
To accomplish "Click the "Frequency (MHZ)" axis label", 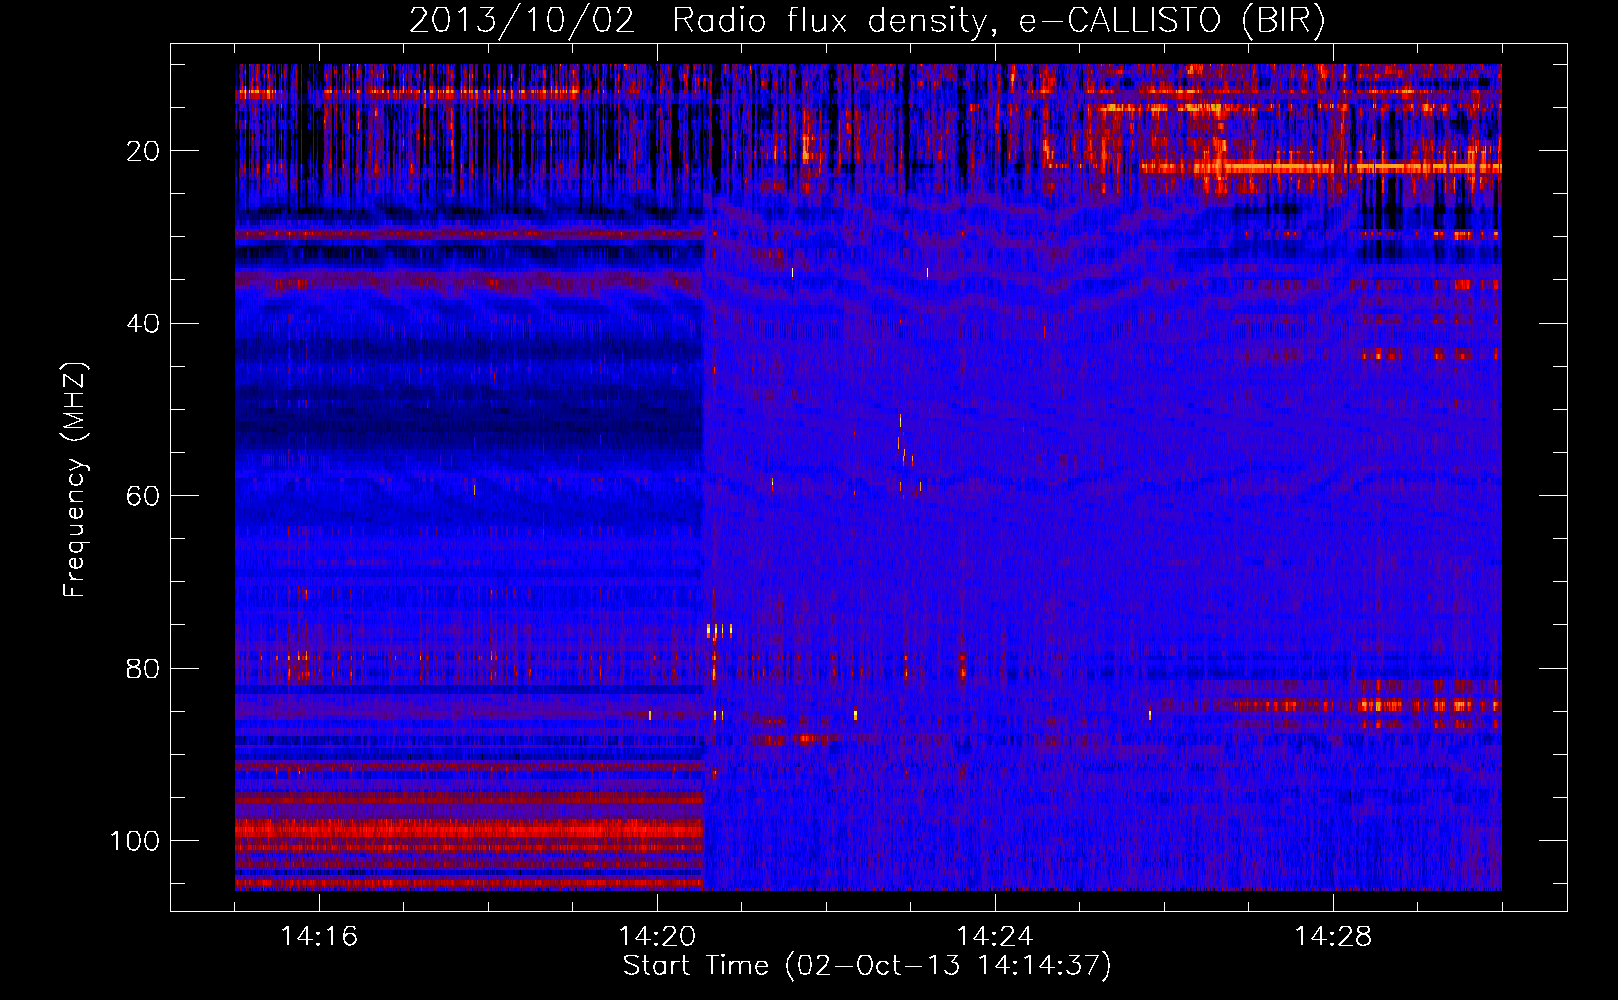I will click(75, 480).
